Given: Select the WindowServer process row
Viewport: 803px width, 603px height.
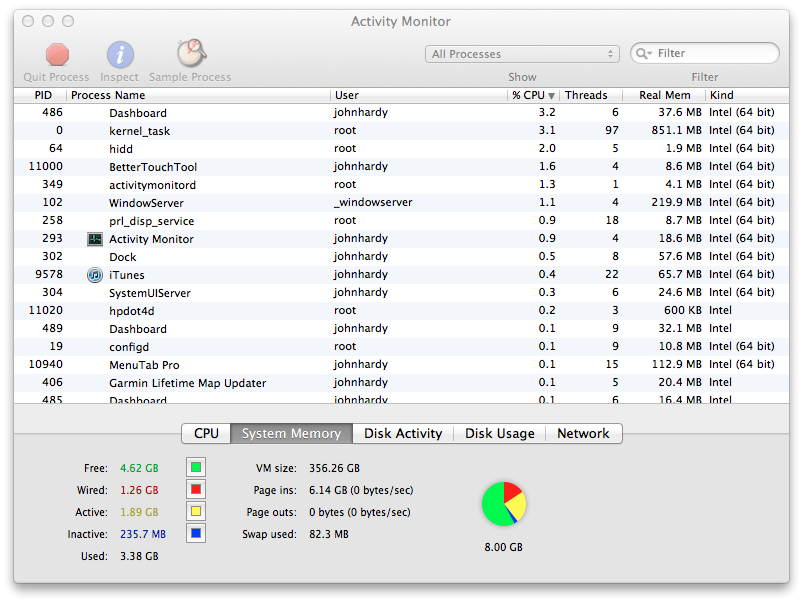Looking at the screenshot, I should (x=402, y=202).
